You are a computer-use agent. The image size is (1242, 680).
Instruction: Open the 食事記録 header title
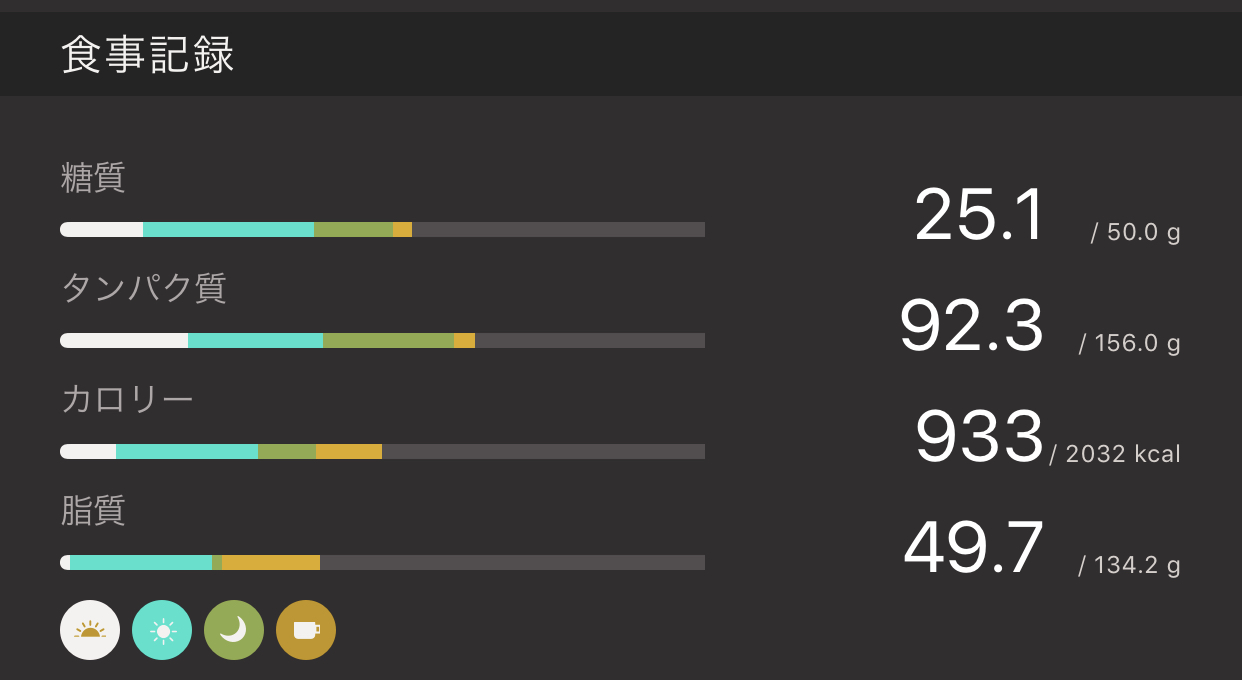(x=148, y=56)
